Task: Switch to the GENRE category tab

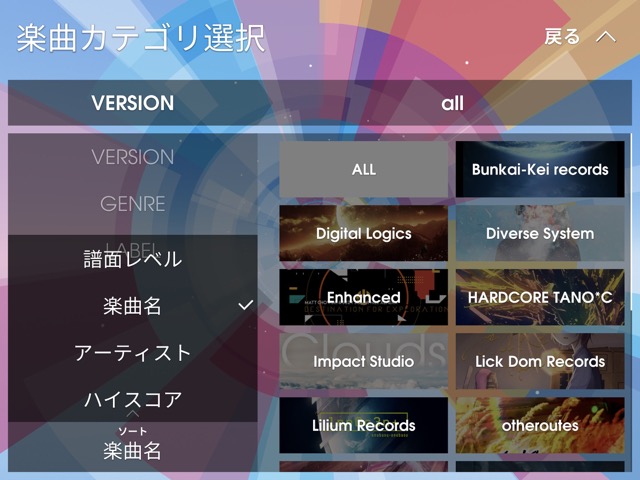Action: (133, 204)
